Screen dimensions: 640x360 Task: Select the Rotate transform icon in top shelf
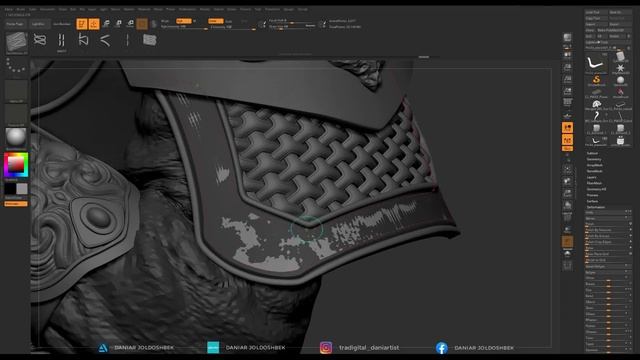coord(130,24)
